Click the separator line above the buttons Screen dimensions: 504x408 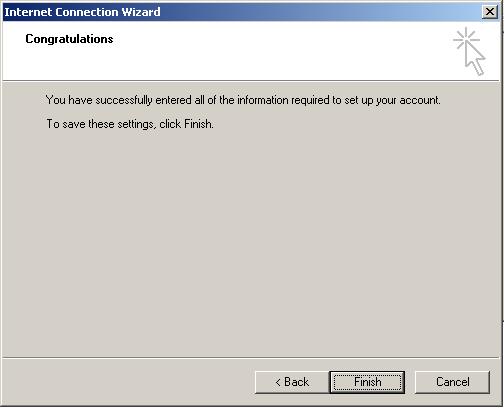click(x=251, y=358)
